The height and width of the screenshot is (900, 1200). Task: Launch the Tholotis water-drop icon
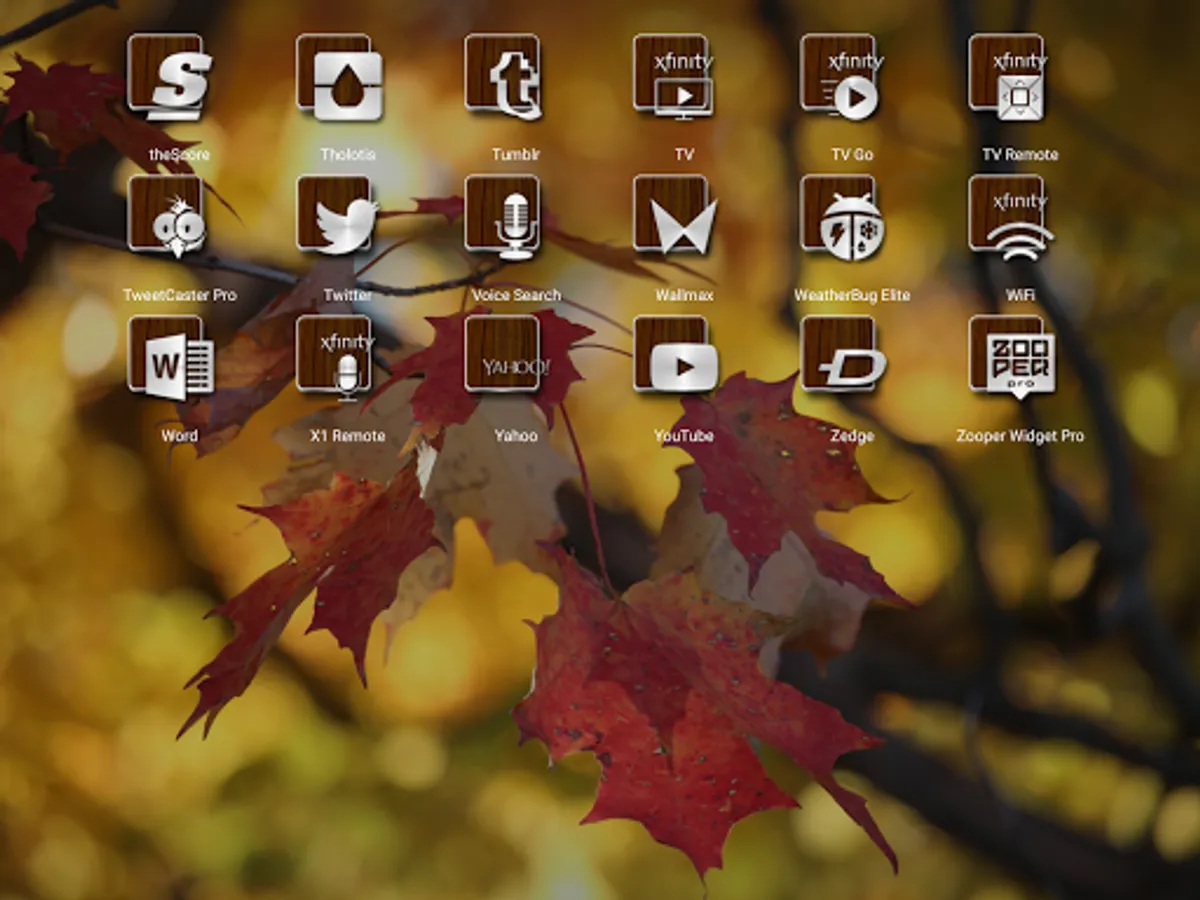coord(339,77)
